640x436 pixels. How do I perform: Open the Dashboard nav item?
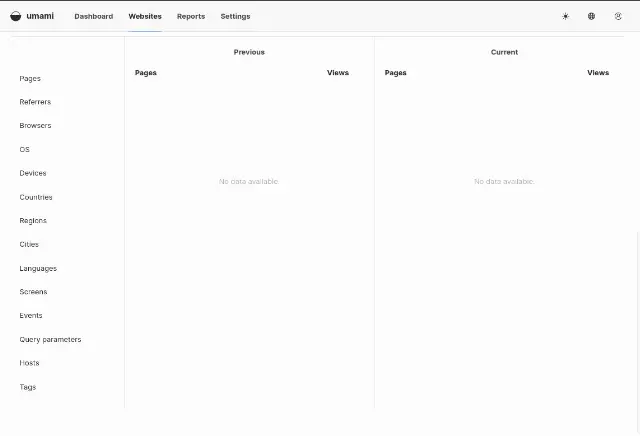click(93, 16)
